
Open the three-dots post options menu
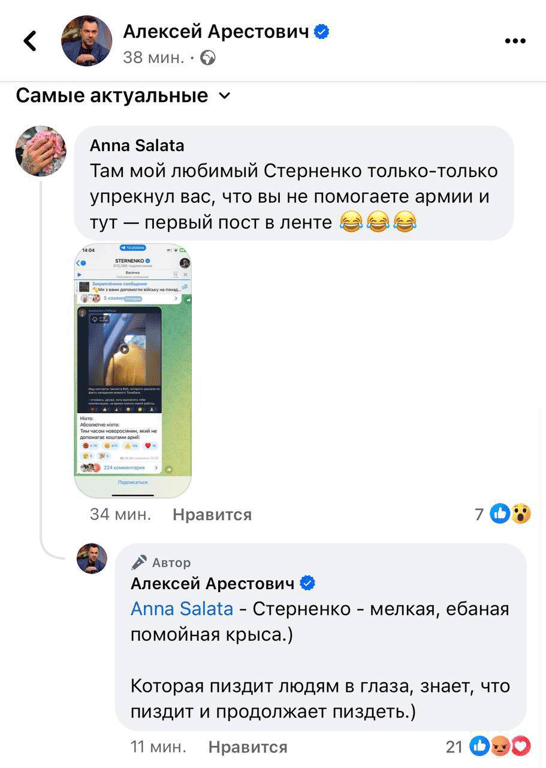[x=515, y=41]
